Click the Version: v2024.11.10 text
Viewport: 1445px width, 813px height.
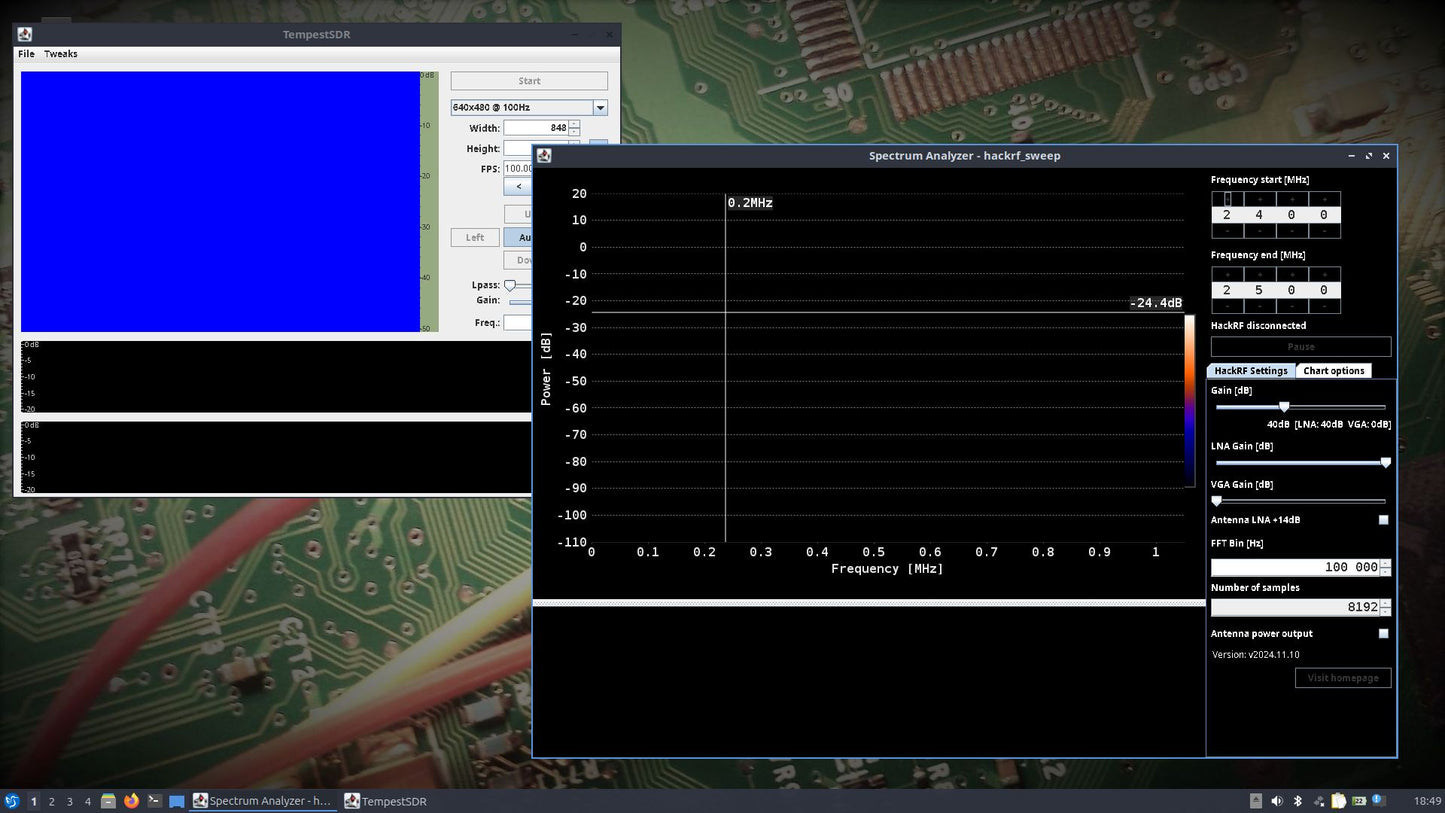pos(1256,655)
